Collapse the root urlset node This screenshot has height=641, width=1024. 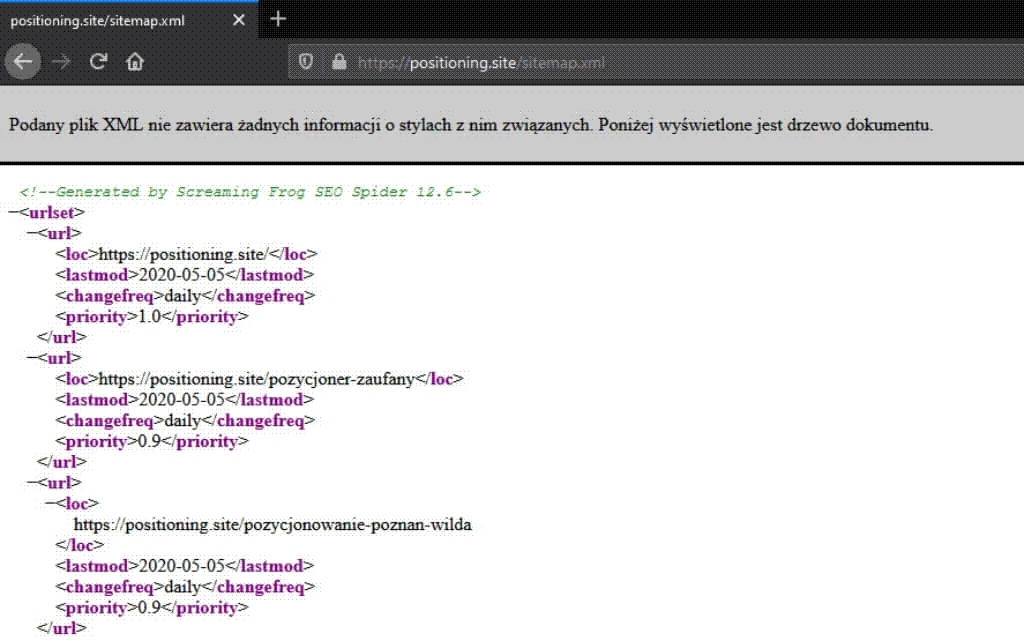pos(13,212)
